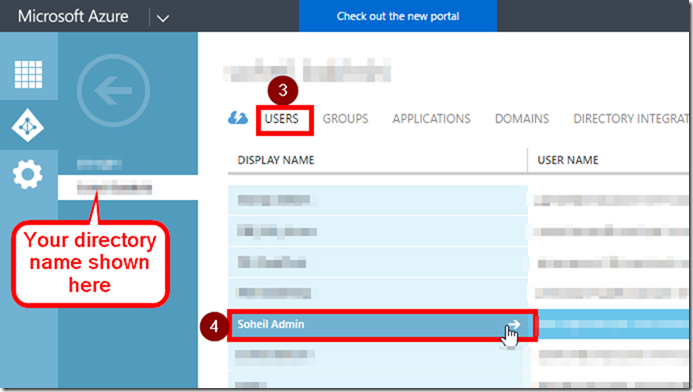This screenshot has width=693, height=392.
Task: Expand the Microsoft Azure header dropdown chevron
Action: pos(163,18)
